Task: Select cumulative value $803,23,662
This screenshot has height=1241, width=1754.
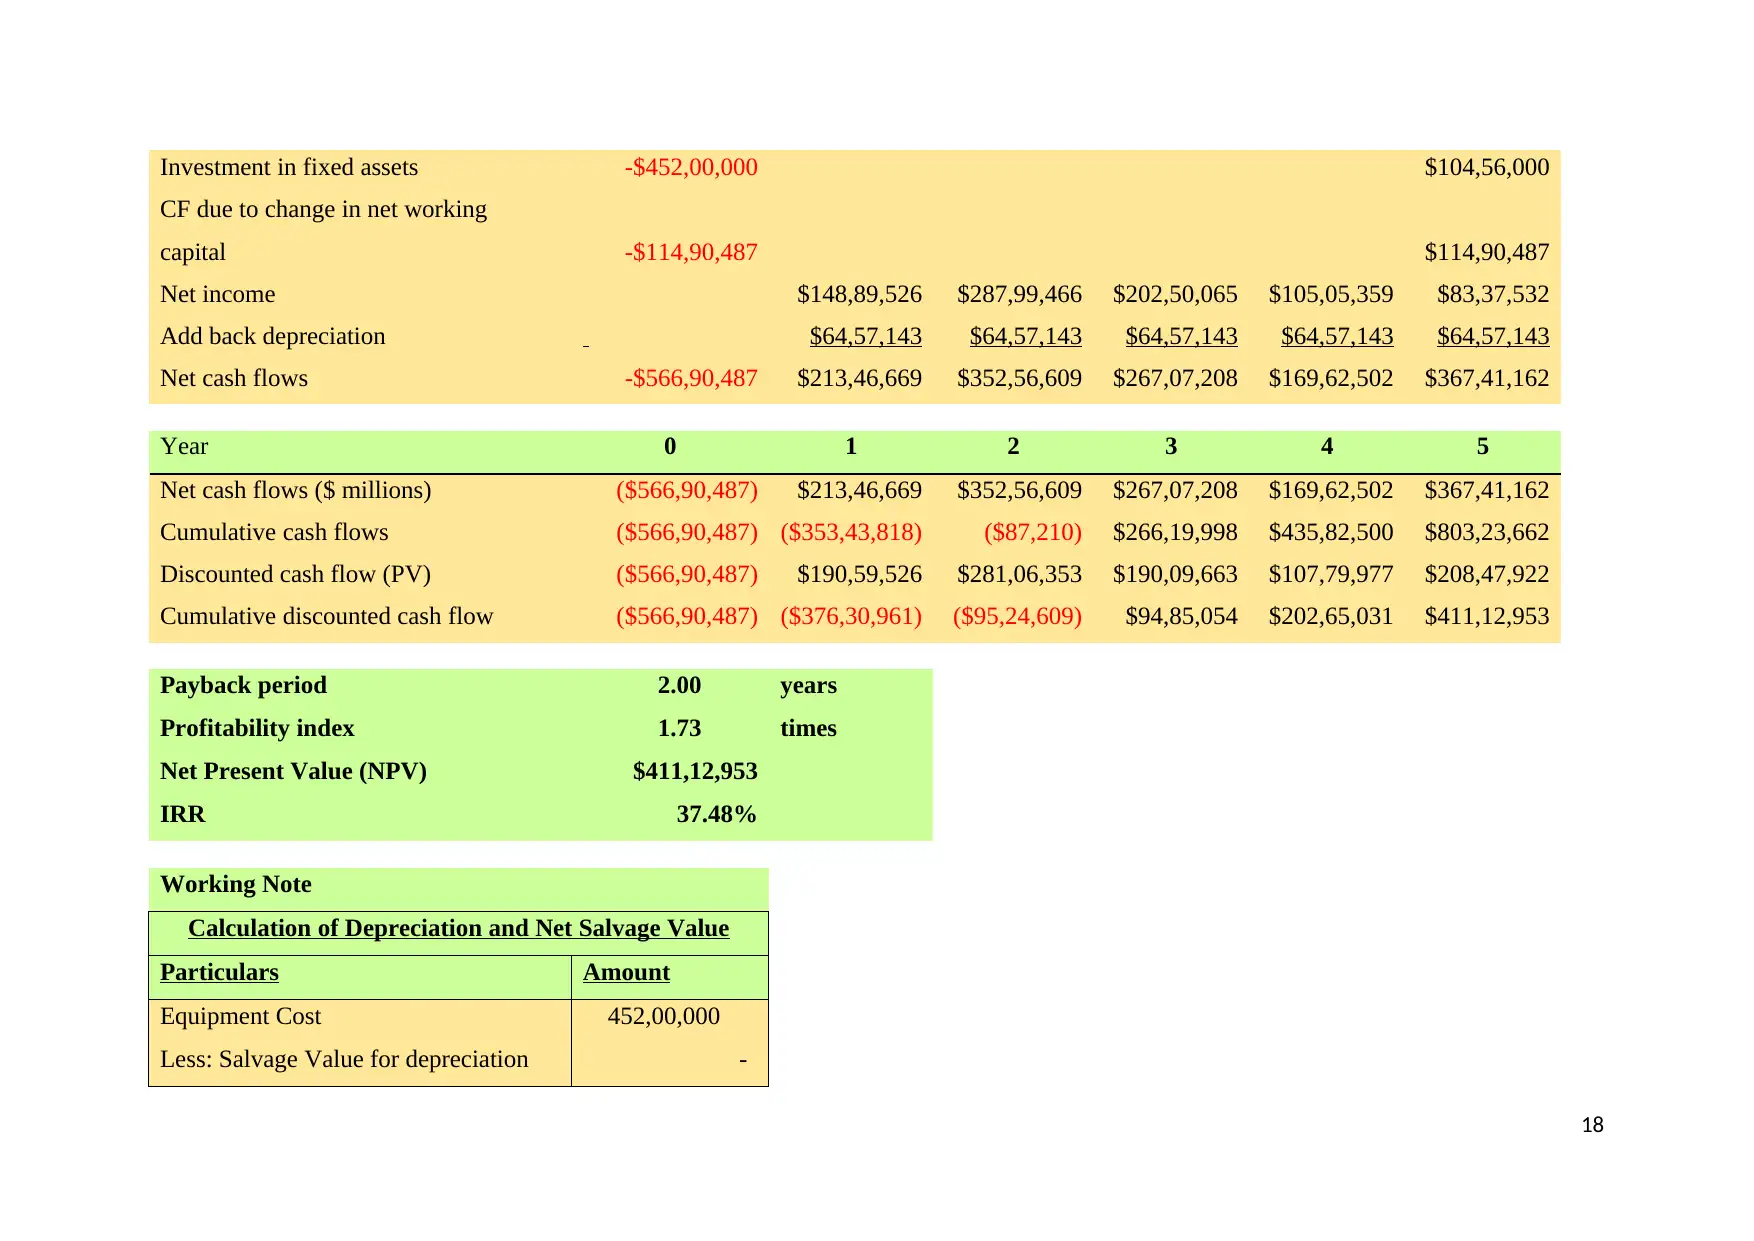Action: click(1487, 532)
